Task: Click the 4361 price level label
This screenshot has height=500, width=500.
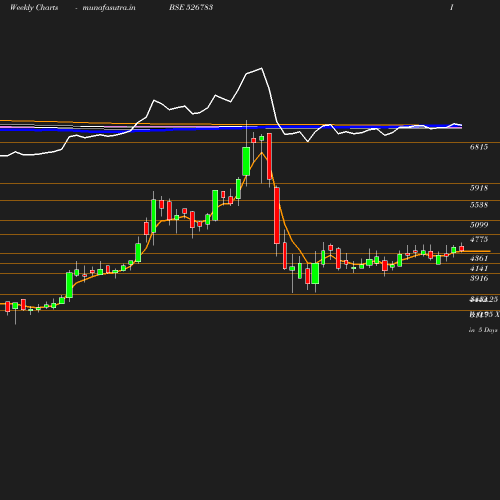Action: tap(479, 258)
